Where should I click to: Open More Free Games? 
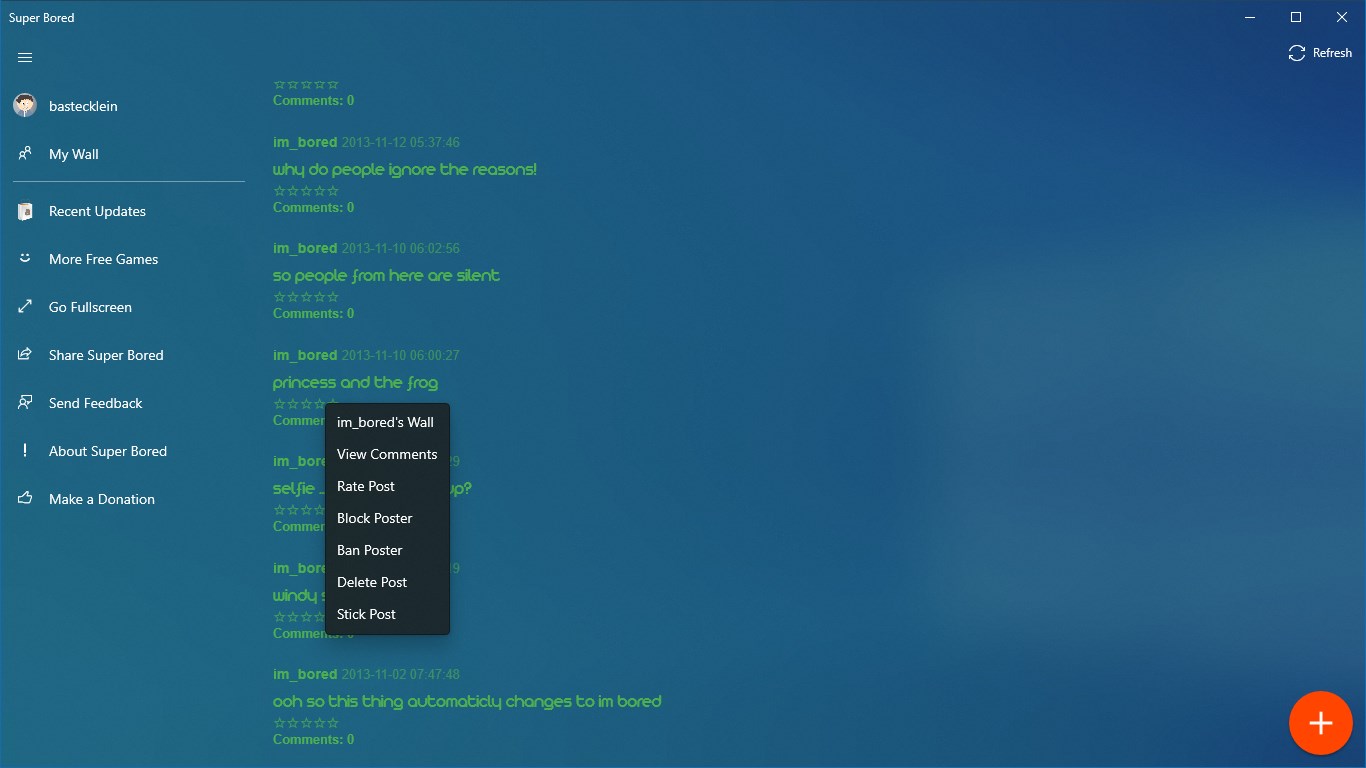coord(104,259)
